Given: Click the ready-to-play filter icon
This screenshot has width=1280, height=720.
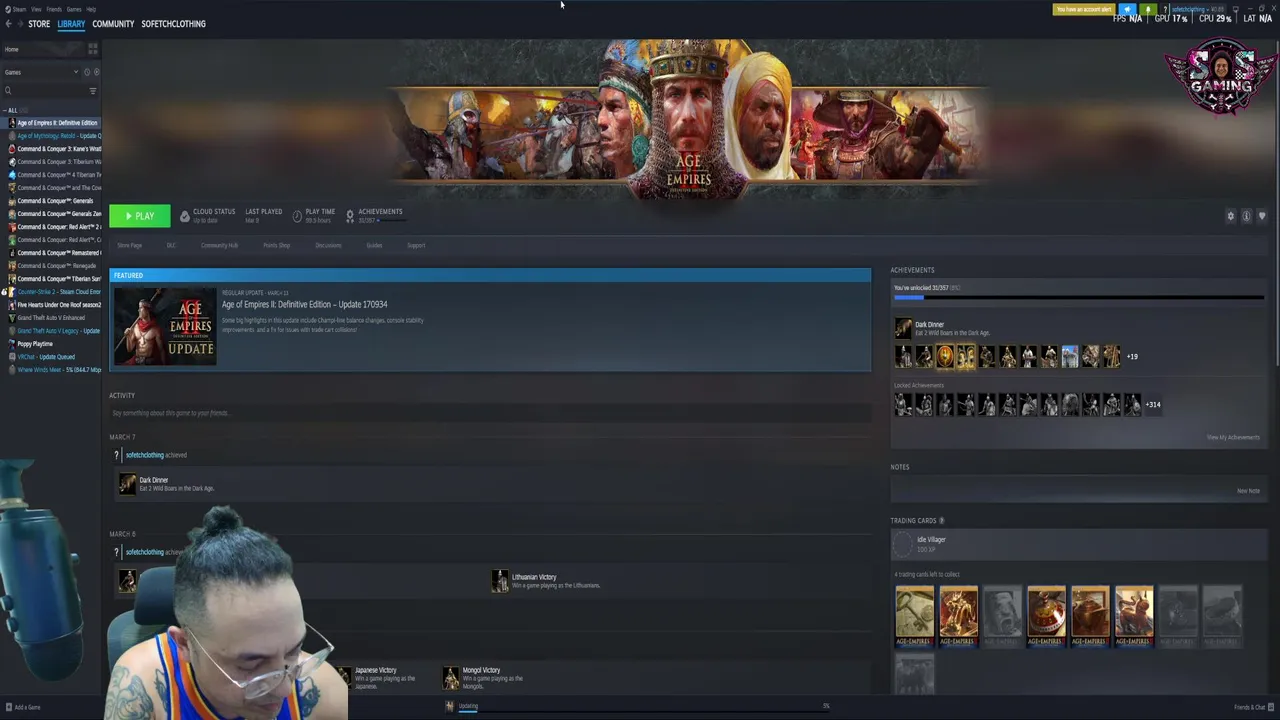Looking at the screenshot, I should pos(96,72).
